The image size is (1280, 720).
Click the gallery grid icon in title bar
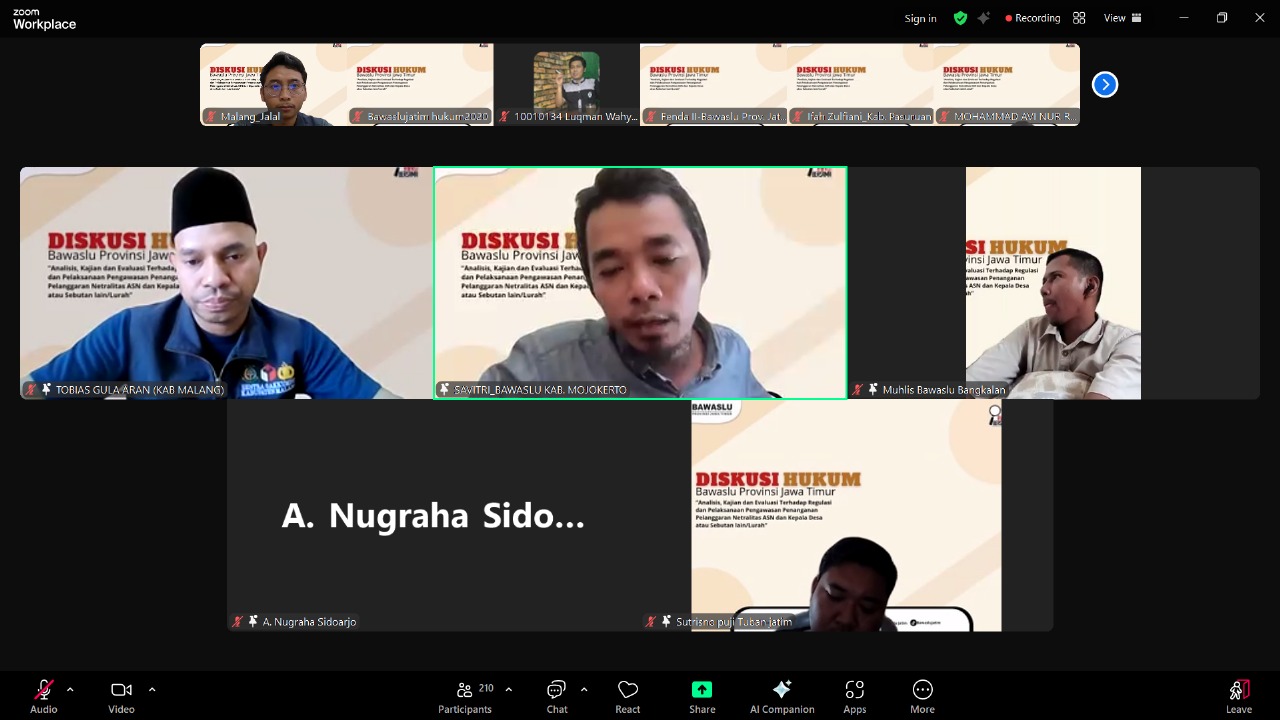(1079, 17)
